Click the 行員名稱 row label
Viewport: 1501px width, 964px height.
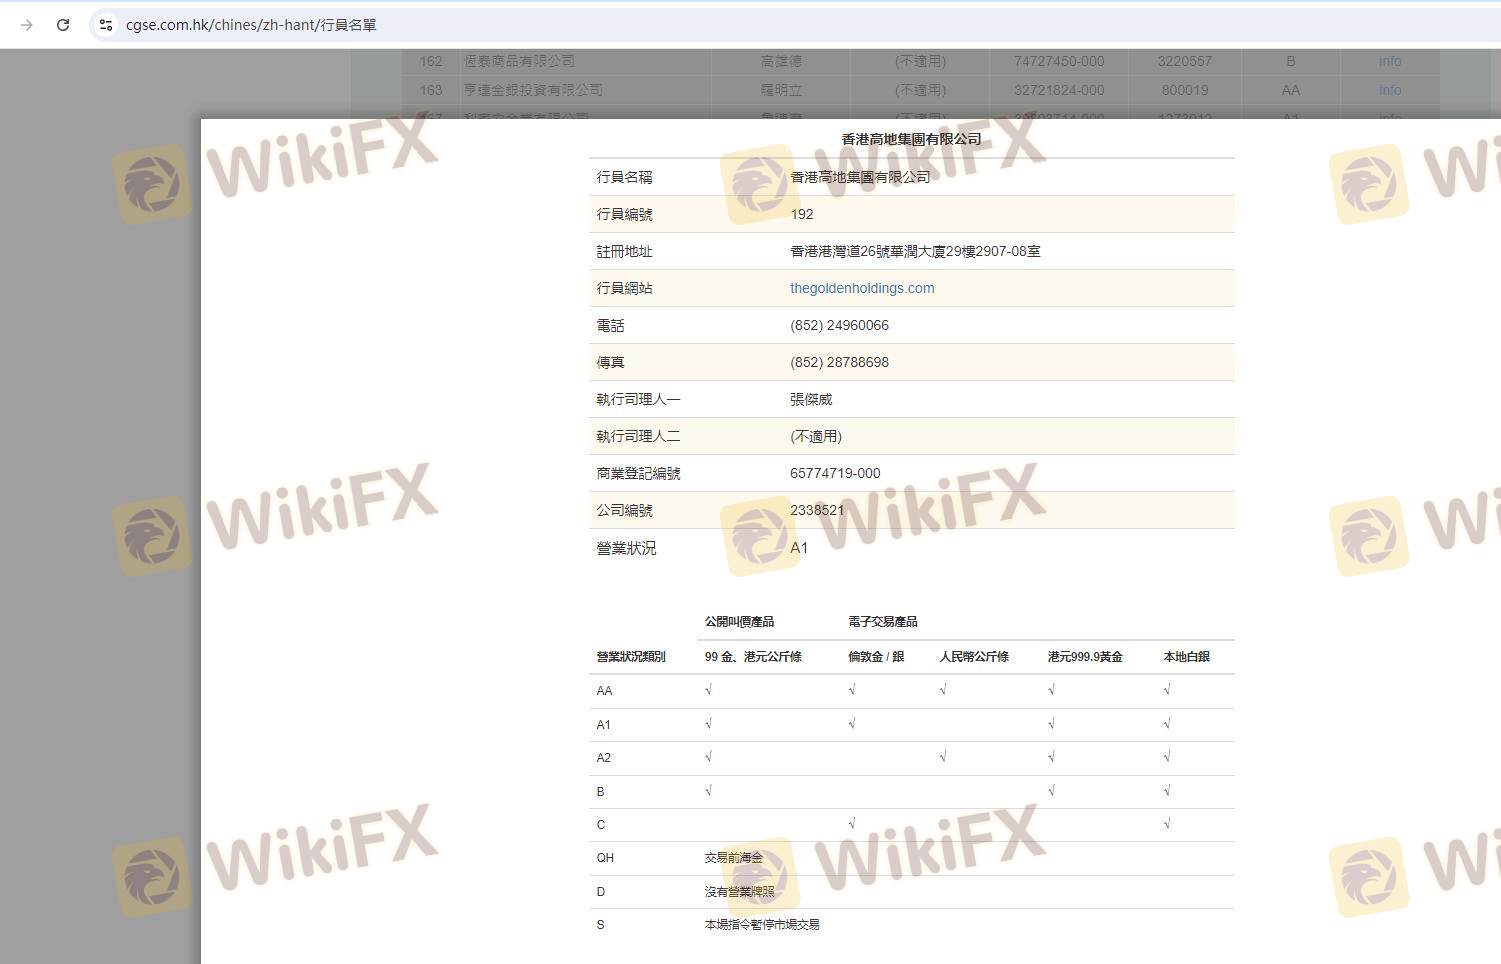click(x=624, y=177)
